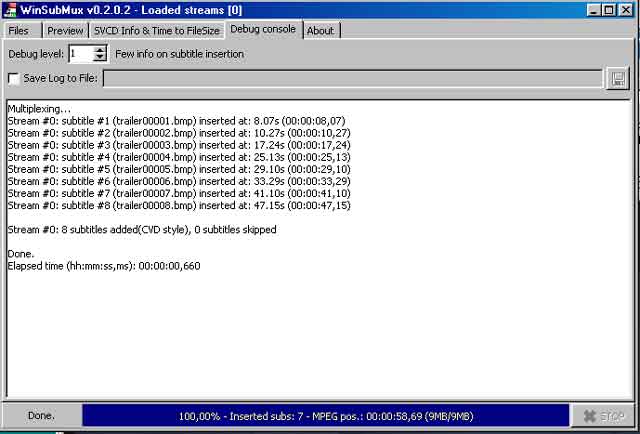Click log line for subtitle #1 trailer00001.bmp

[176, 121]
